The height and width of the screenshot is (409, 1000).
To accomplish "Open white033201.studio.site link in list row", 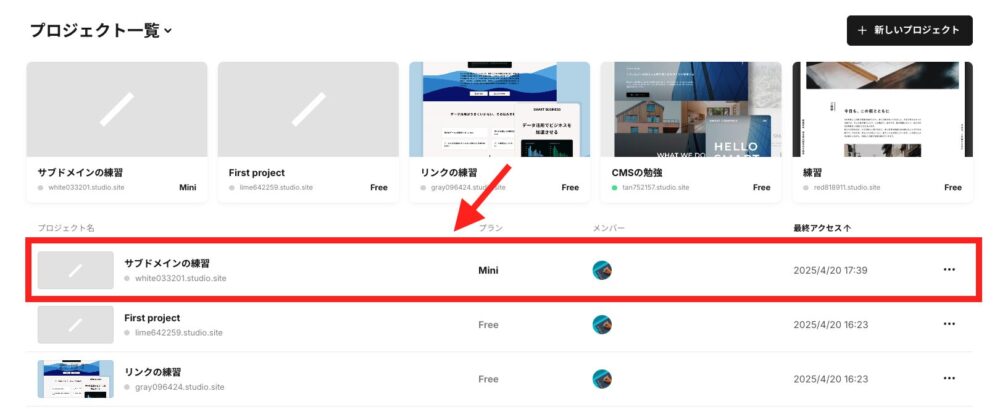I will [180, 279].
